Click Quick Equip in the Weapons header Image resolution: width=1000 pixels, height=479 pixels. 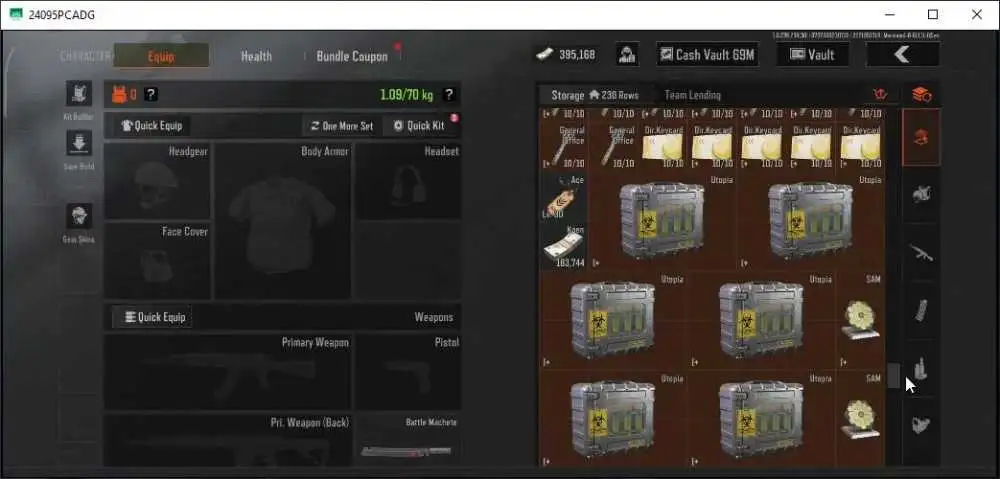[x=152, y=317]
